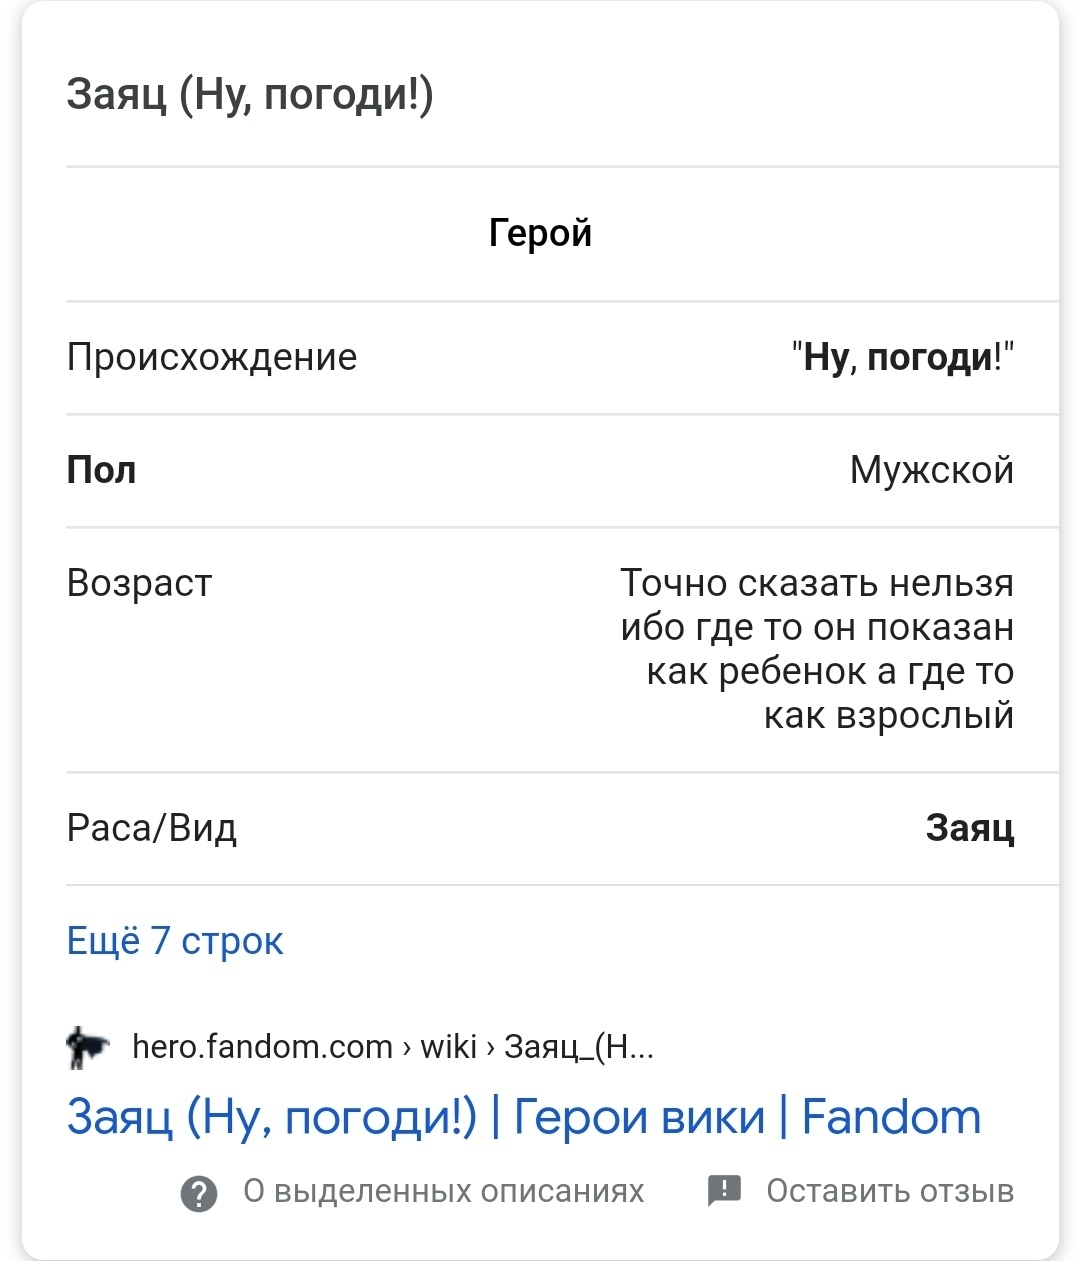Click the "Происхождение" row label

(212, 357)
